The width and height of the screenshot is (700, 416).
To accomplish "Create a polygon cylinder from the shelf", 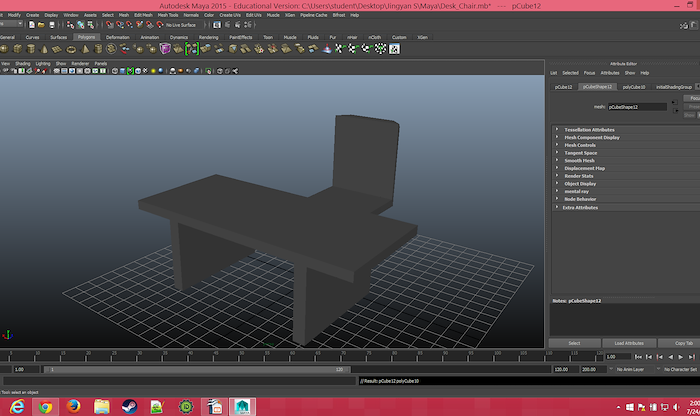I will point(31,48).
